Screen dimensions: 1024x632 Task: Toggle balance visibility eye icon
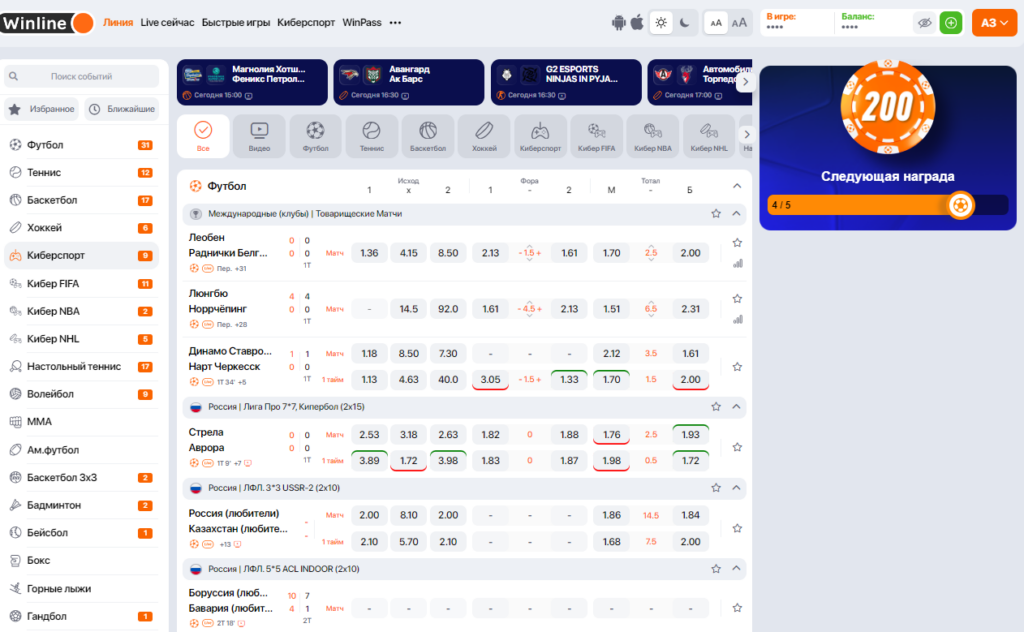[924, 23]
